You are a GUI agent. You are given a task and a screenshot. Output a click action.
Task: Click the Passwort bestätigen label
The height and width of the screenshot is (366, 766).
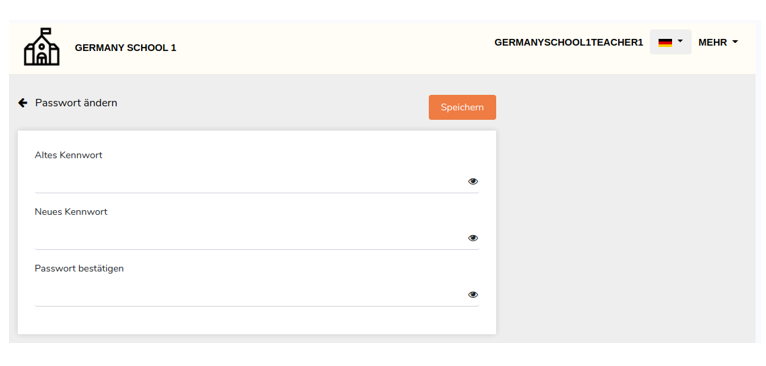79,268
